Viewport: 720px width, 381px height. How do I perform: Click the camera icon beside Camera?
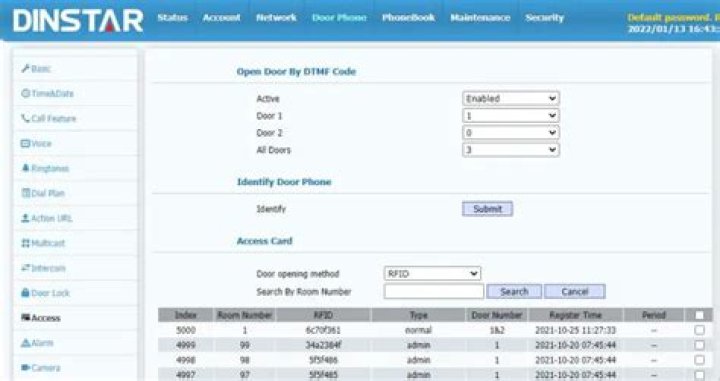tap(26, 367)
